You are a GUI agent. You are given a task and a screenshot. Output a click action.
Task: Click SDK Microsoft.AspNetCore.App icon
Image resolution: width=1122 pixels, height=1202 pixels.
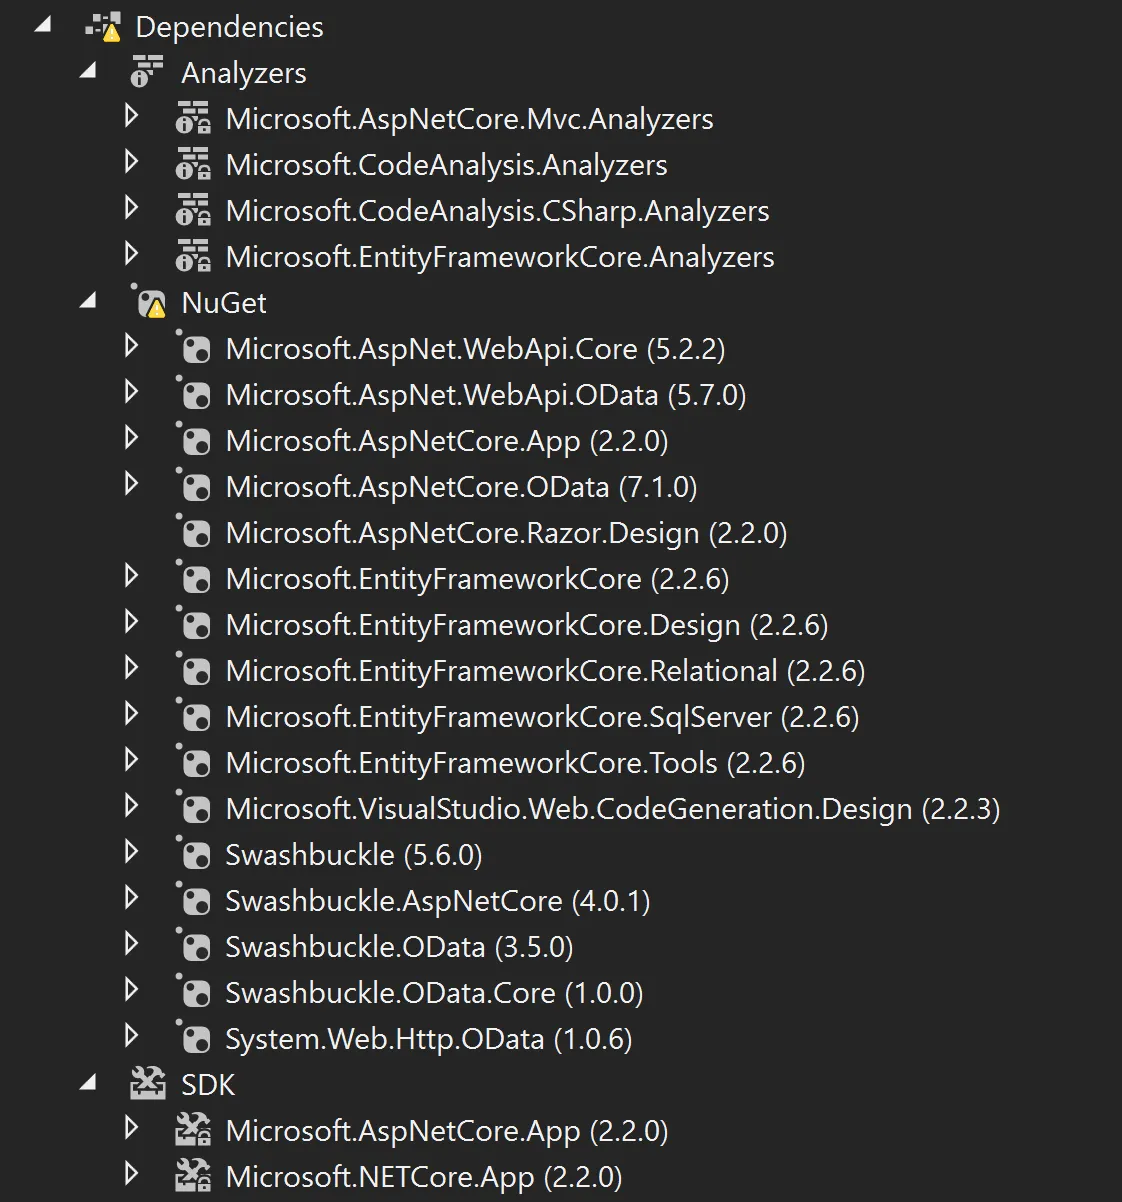[193, 1130]
